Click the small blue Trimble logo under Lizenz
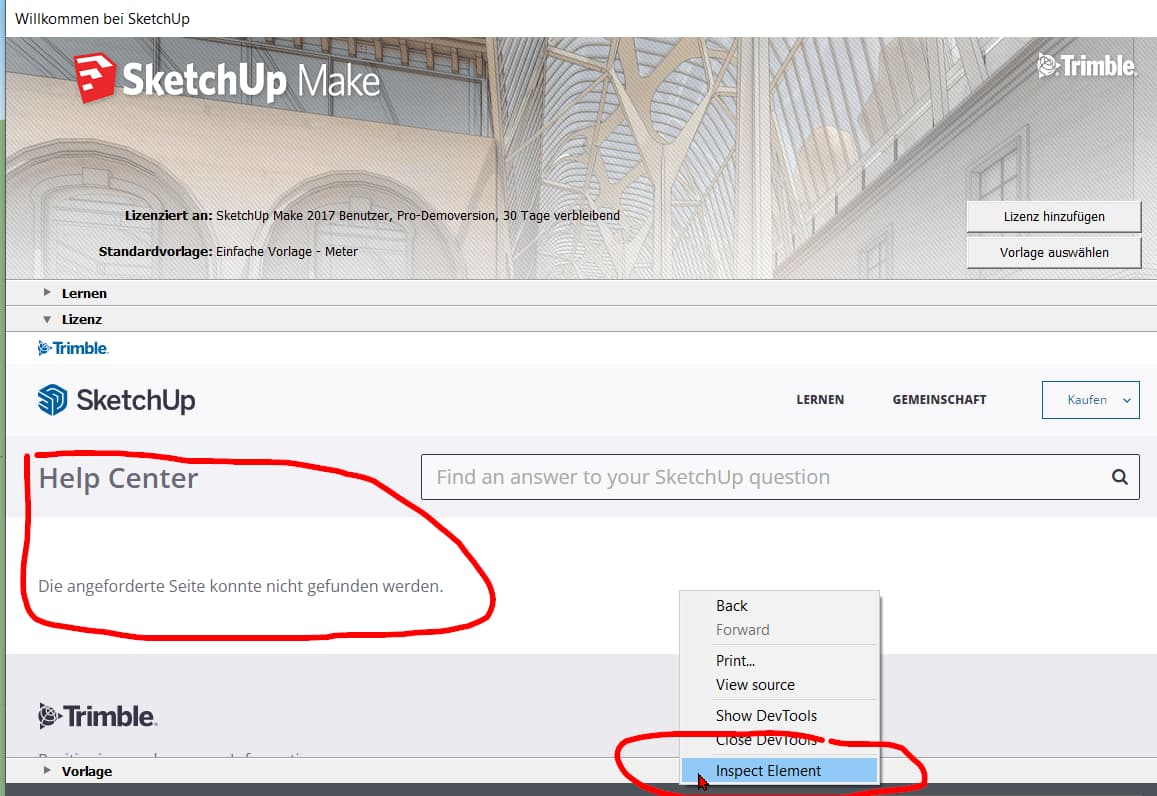 [73, 348]
